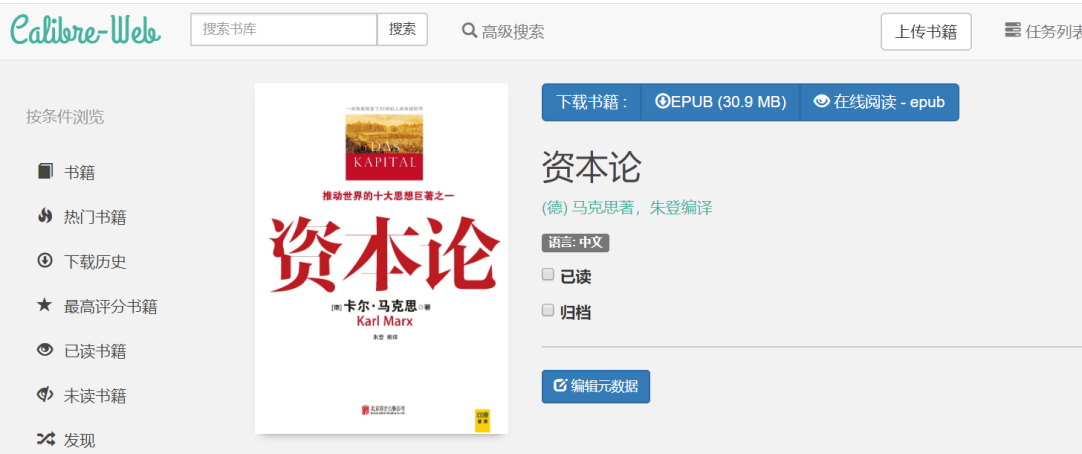Click the 上传书籍 upload button
1082x454 pixels.
point(926,32)
